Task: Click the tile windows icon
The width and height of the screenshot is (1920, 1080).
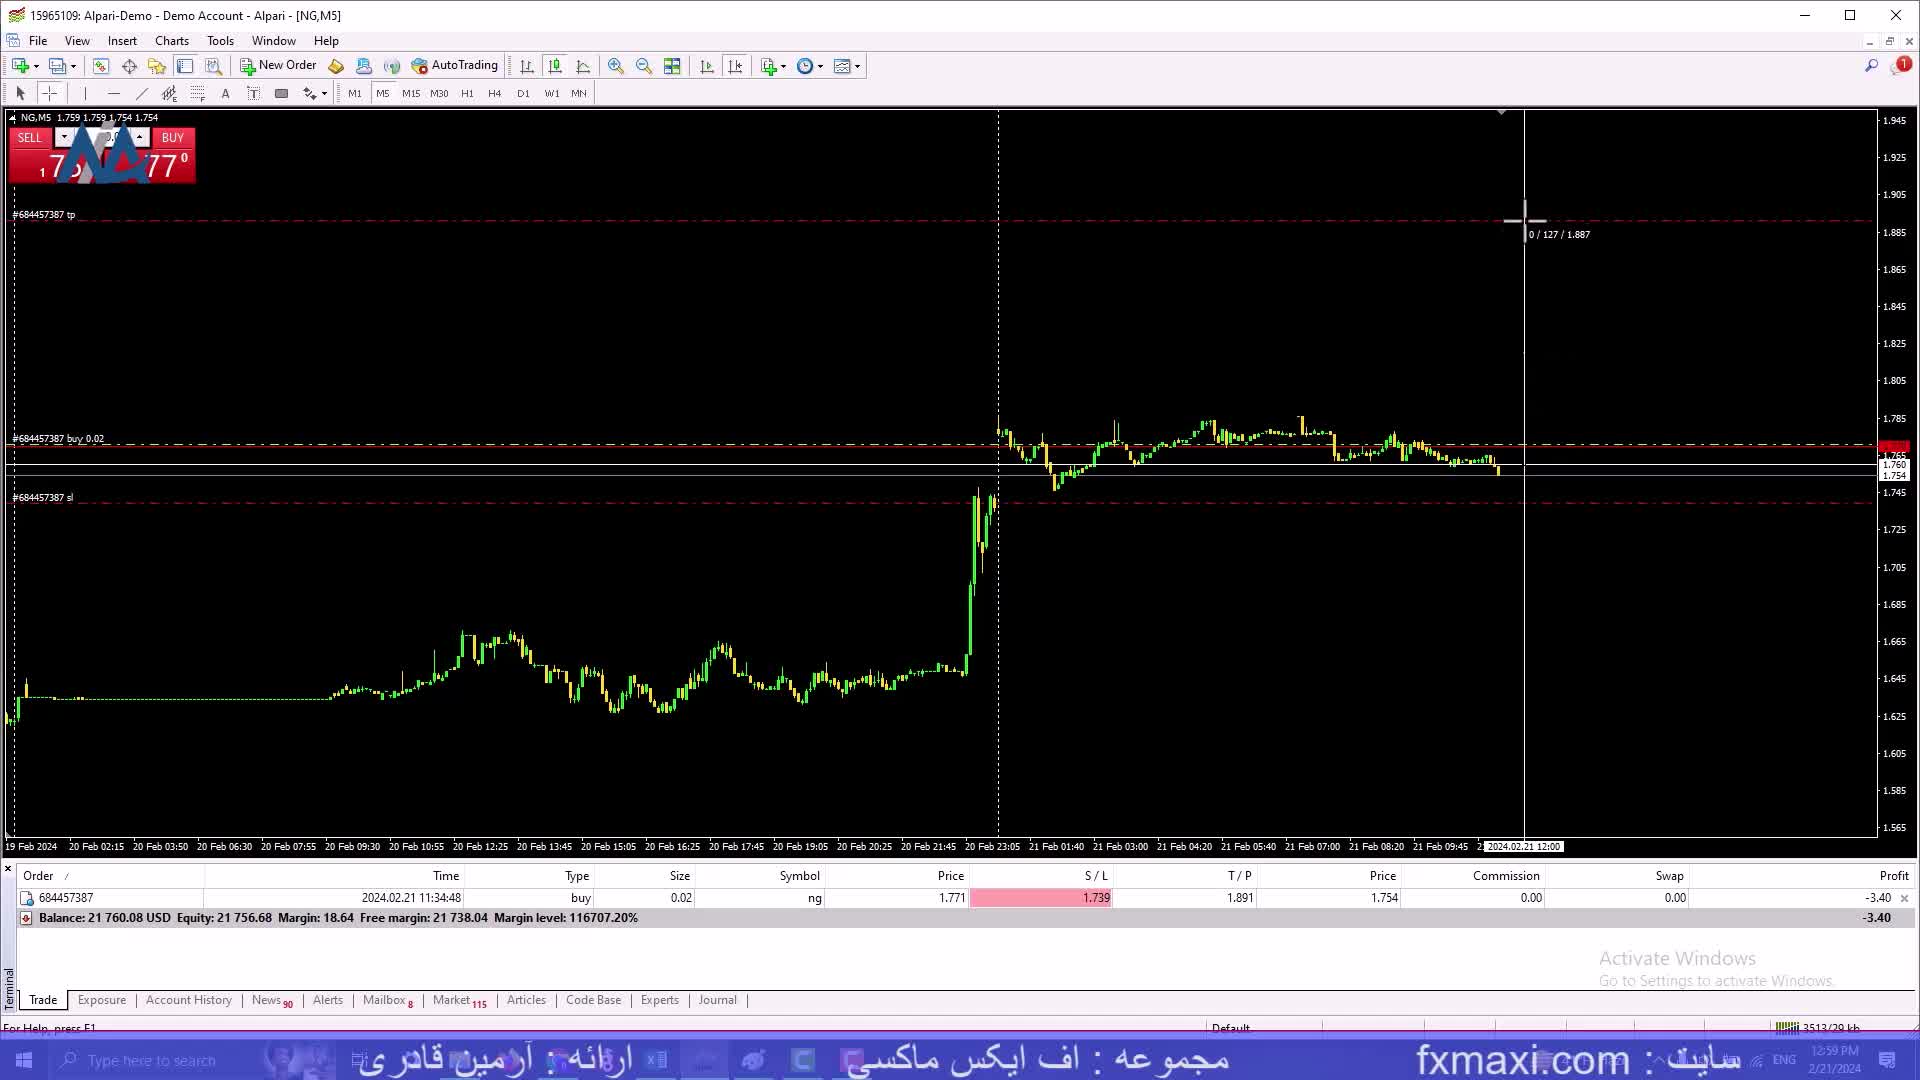Action: tap(672, 66)
